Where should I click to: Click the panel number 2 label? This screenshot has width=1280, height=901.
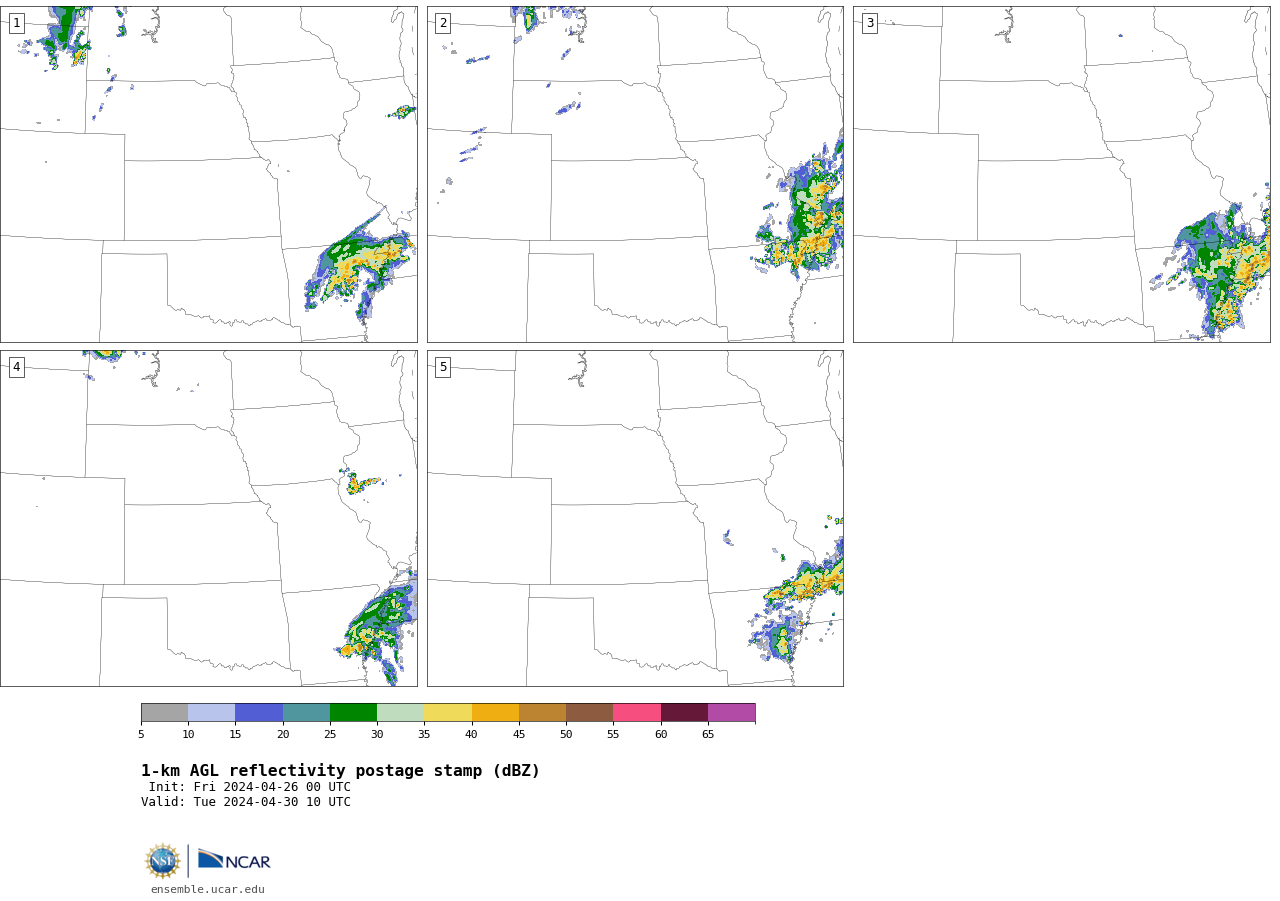[443, 23]
